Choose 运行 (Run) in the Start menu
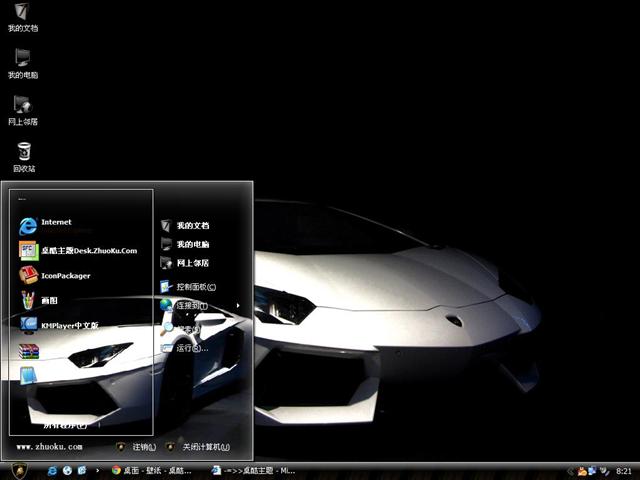This screenshot has height=480, width=640. coord(191,348)
